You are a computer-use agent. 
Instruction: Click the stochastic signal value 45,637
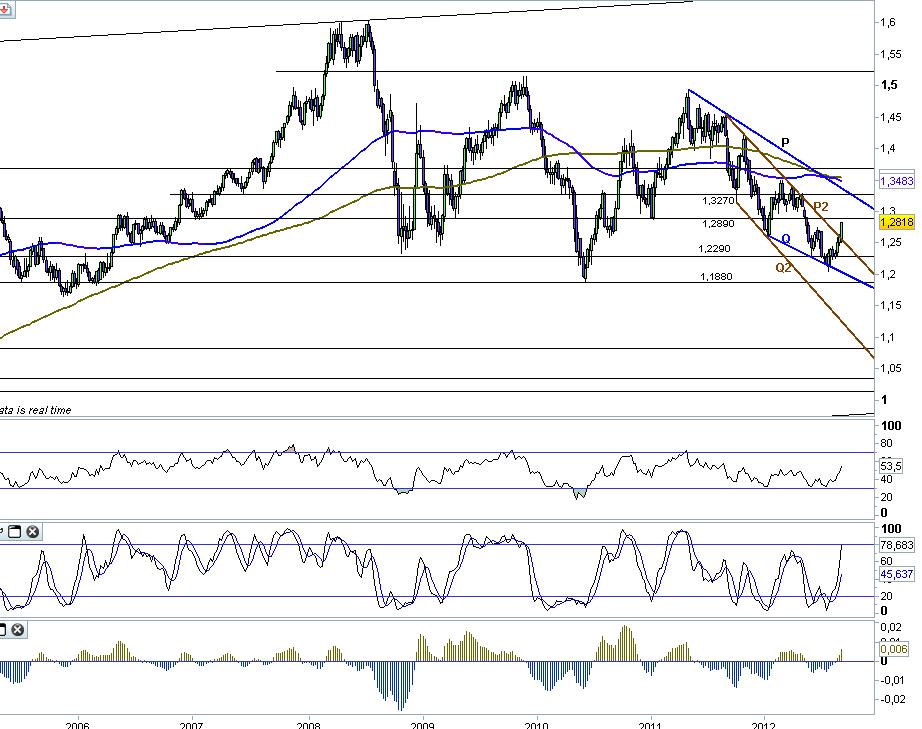[x=897, y=574]
